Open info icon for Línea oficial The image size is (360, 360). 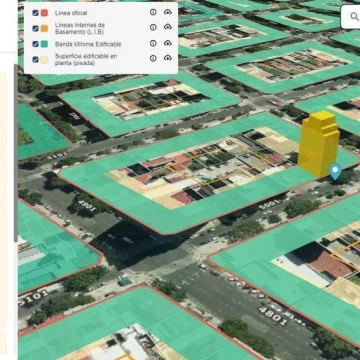coord(153,12)
